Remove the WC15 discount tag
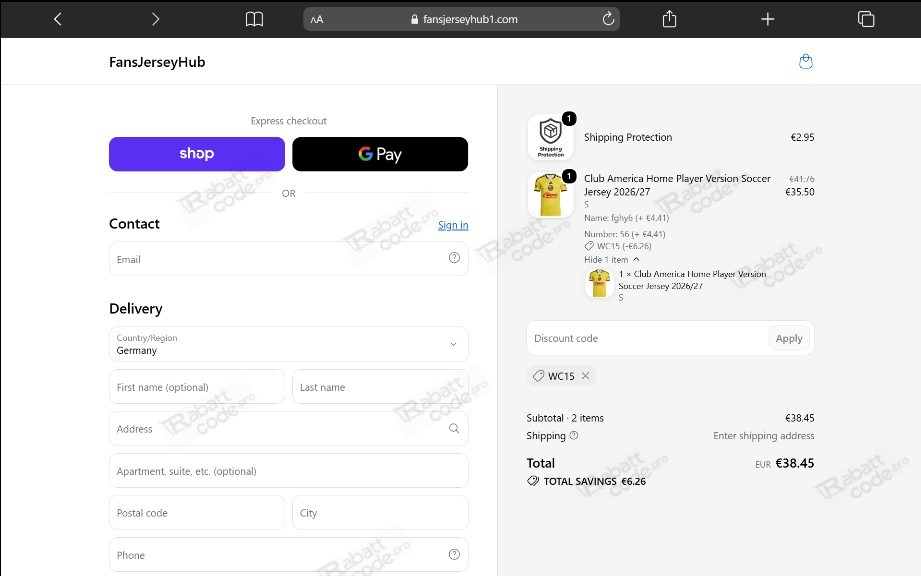921x576 pixels. (x=585, y=376)
